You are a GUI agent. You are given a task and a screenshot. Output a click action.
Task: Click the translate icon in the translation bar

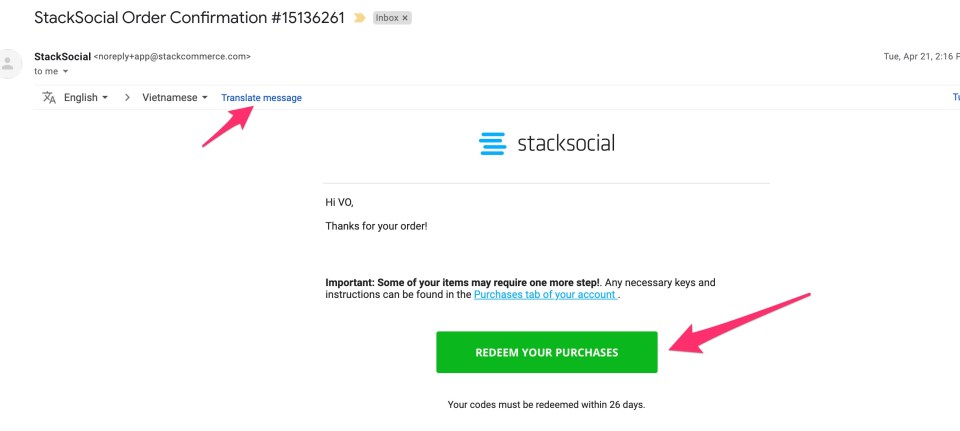point(49,97)
